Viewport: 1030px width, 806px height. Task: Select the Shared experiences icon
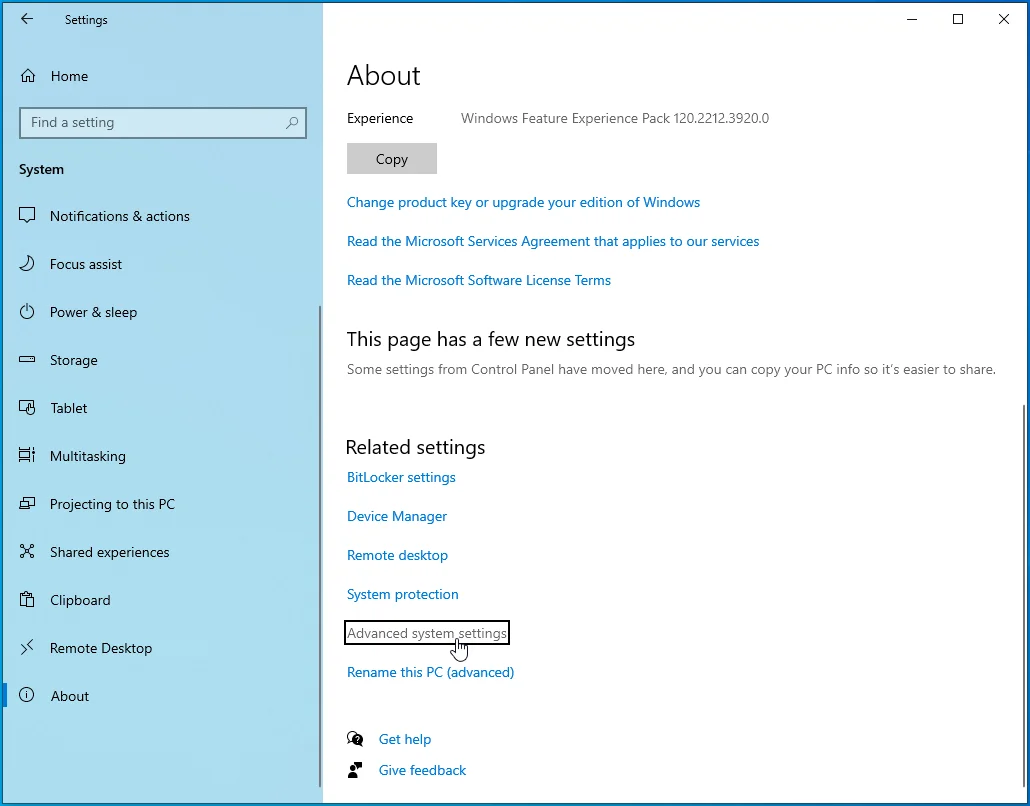point(27,551)
